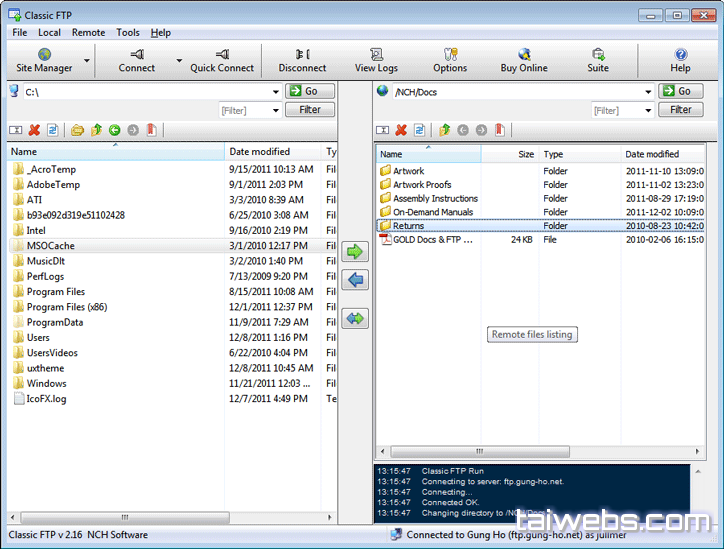Open View Logs

pyautogui.click(x=376, y=60)
